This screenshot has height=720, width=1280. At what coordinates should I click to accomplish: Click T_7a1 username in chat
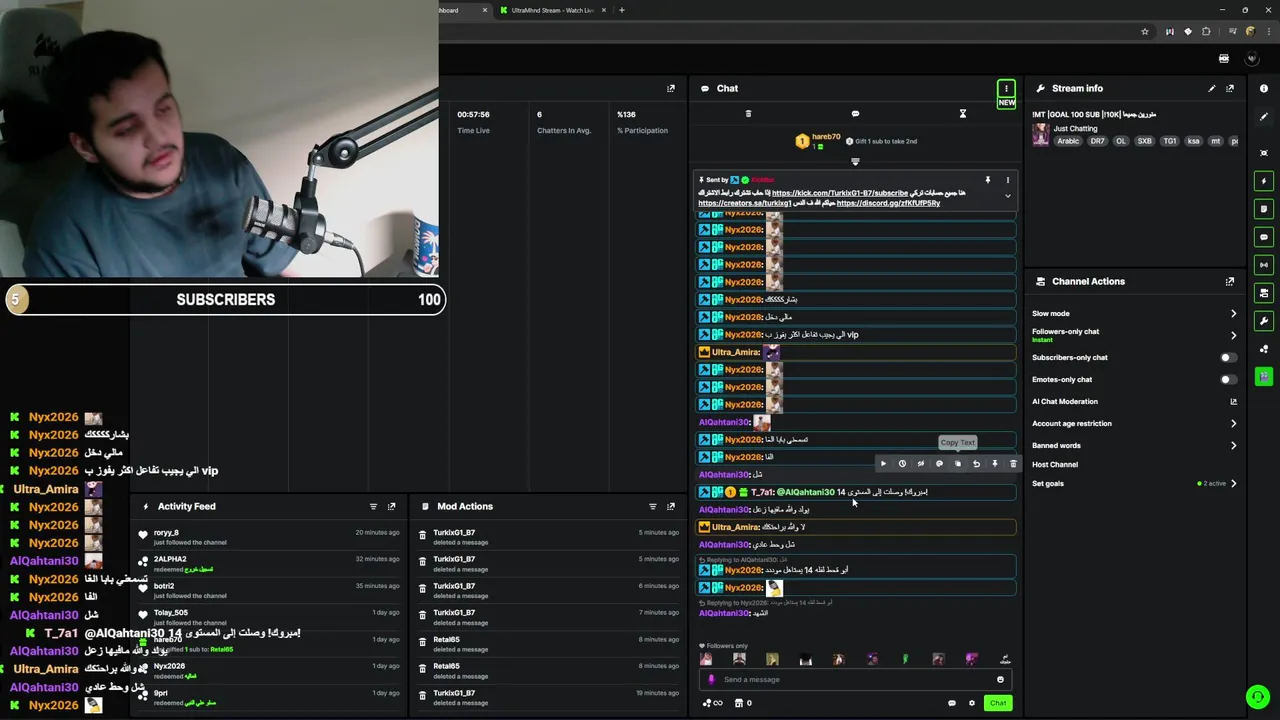761,492
